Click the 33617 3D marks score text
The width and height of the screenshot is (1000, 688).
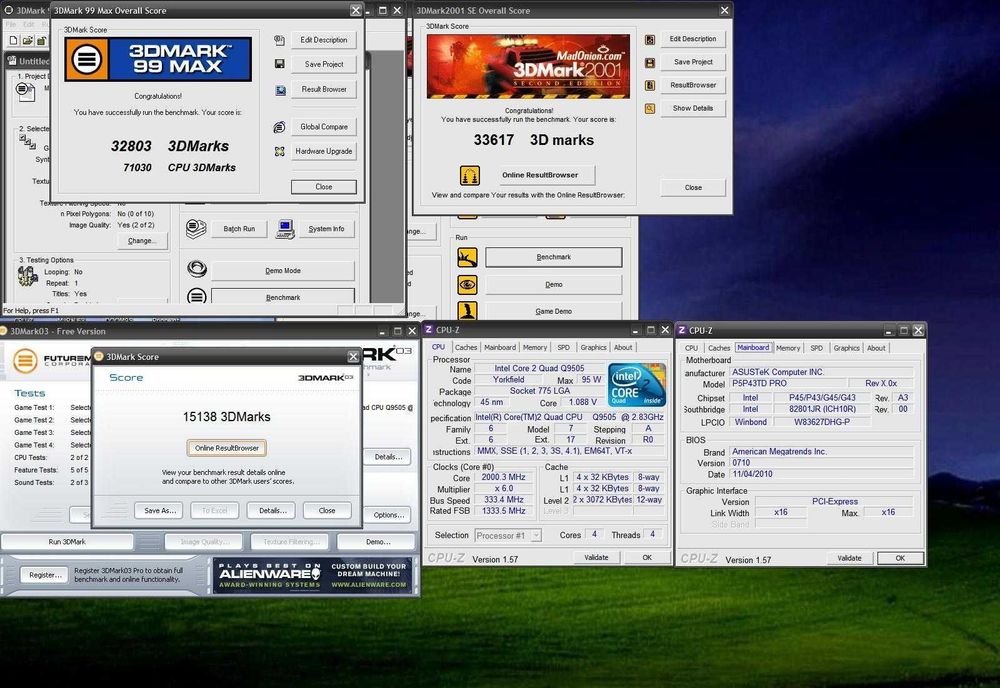click(x=533, y=140)
